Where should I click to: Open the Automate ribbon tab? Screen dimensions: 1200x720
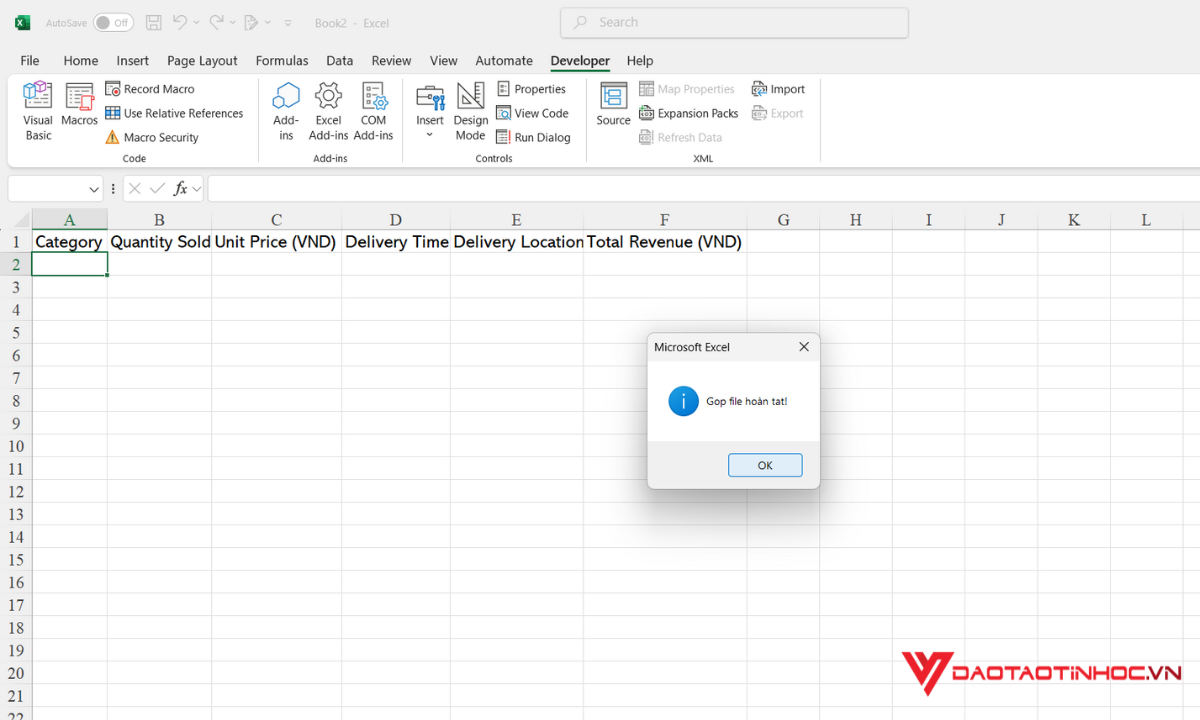[503, 61]
